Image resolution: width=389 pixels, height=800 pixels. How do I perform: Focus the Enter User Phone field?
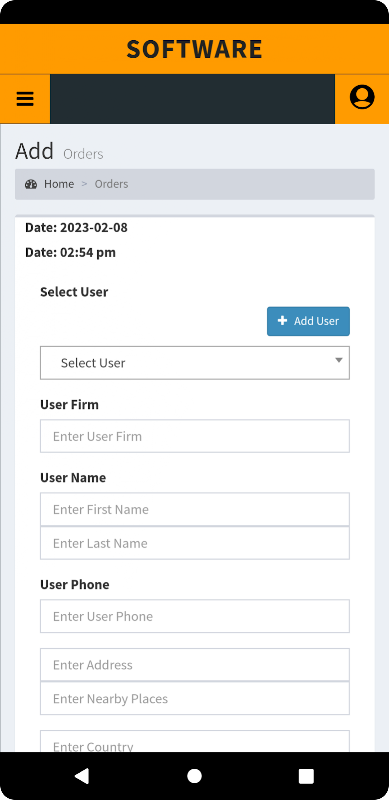(x=195, y=616)
